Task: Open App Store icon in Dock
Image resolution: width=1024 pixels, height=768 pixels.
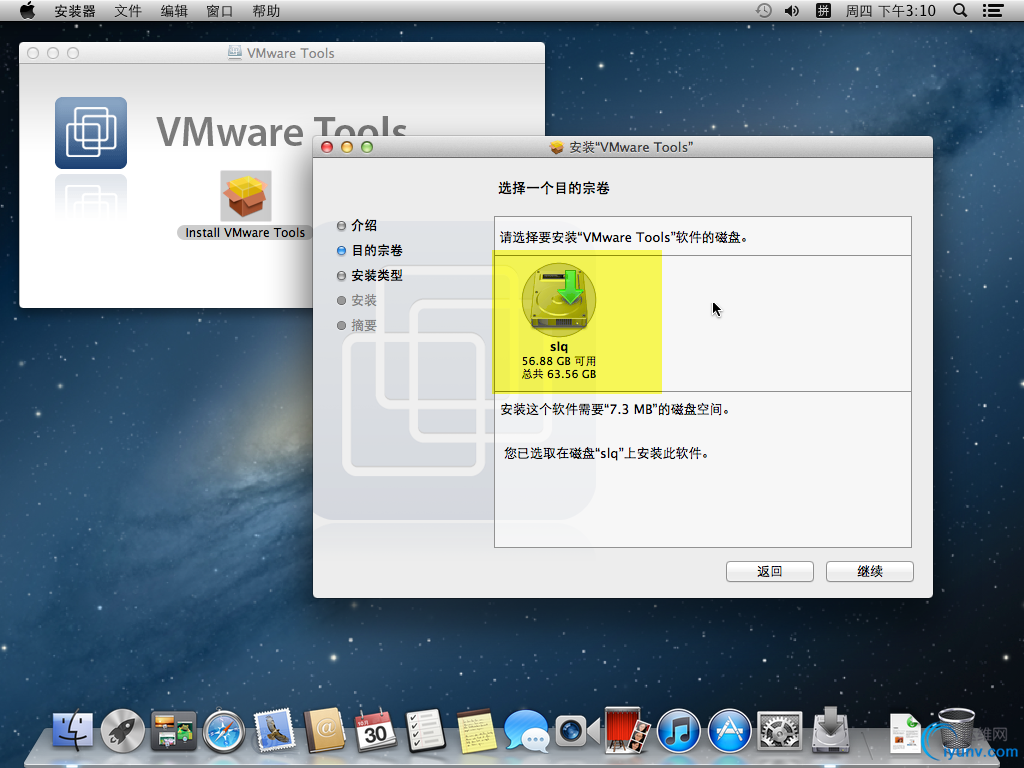Action: coord(729,731)
